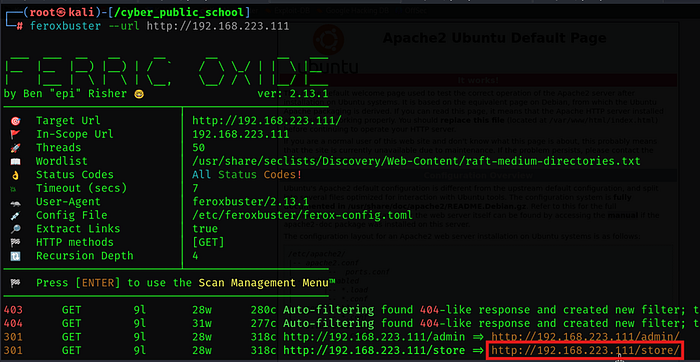
Task: Click the OK-hand emoji beside Status Codes
Action: [x=15, y=175]
